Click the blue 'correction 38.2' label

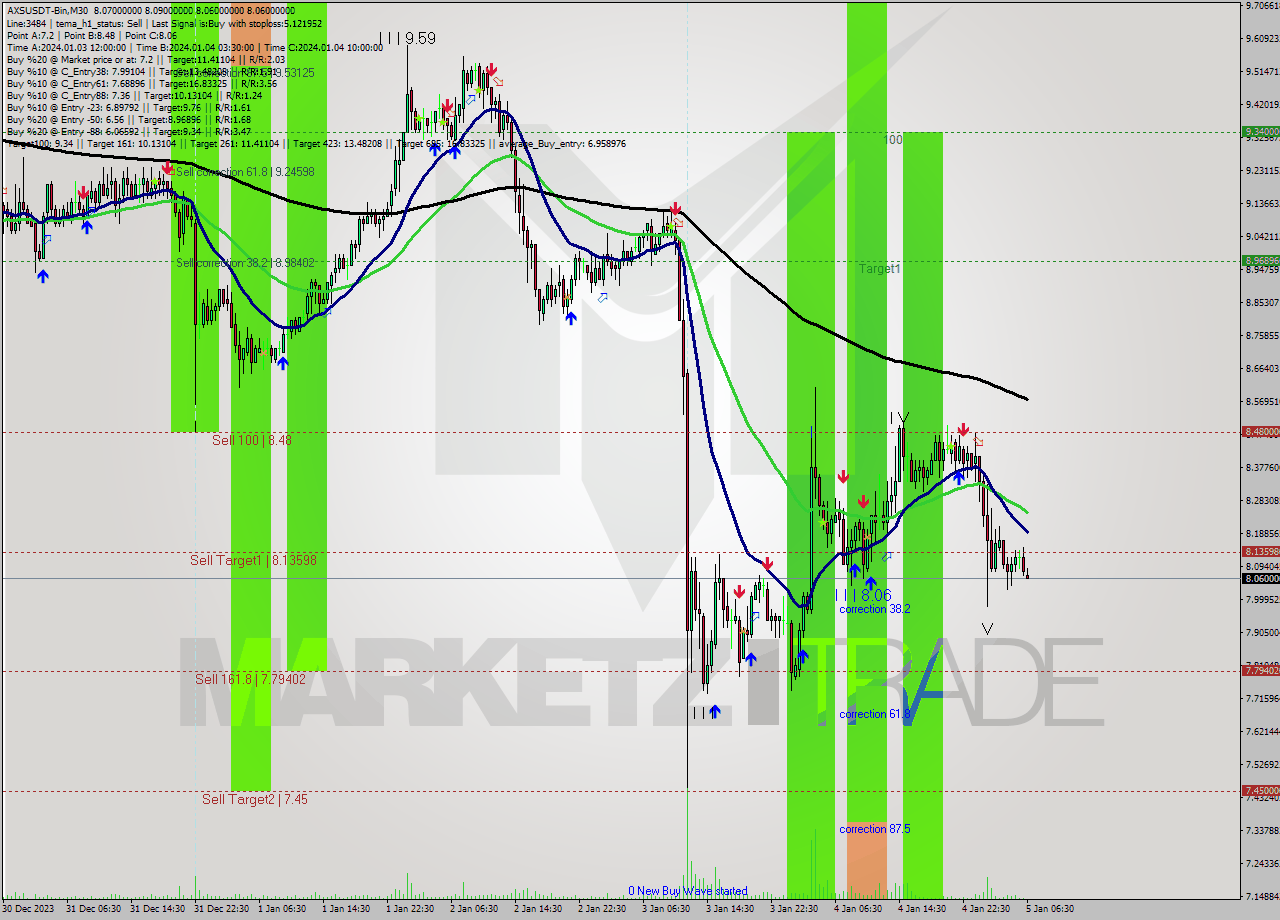[x=874, y=609]
